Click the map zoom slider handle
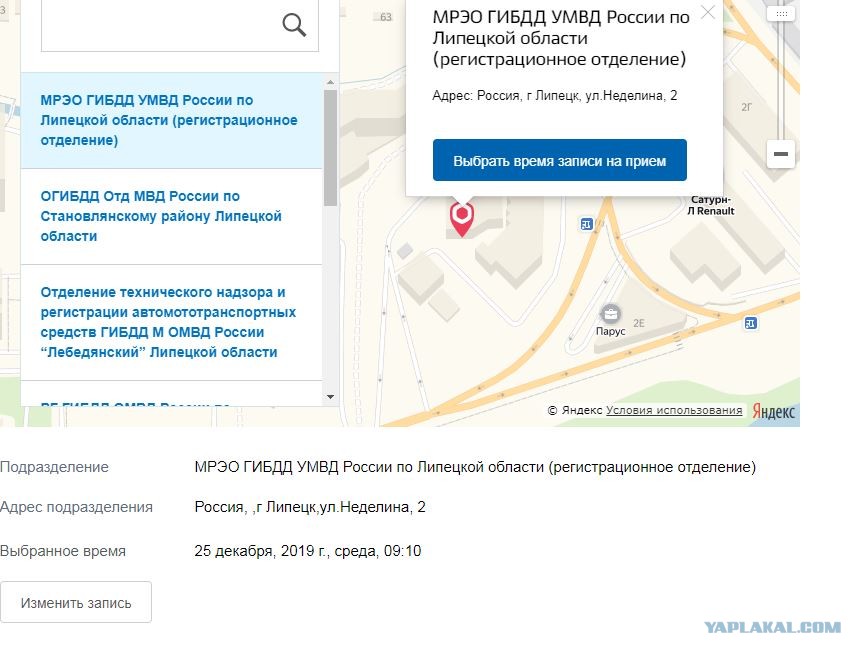The image size is (867, 657). pyautogui.click(x=781, y=14)
